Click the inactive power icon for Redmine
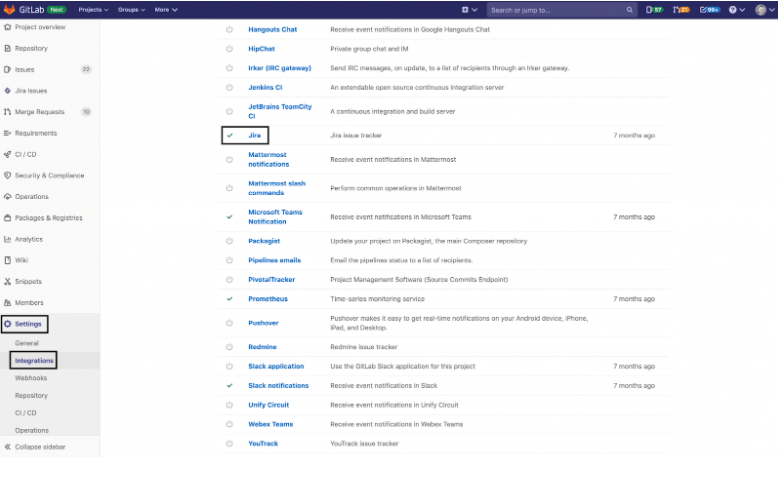 pyautogui.click(x=229, y=347)
